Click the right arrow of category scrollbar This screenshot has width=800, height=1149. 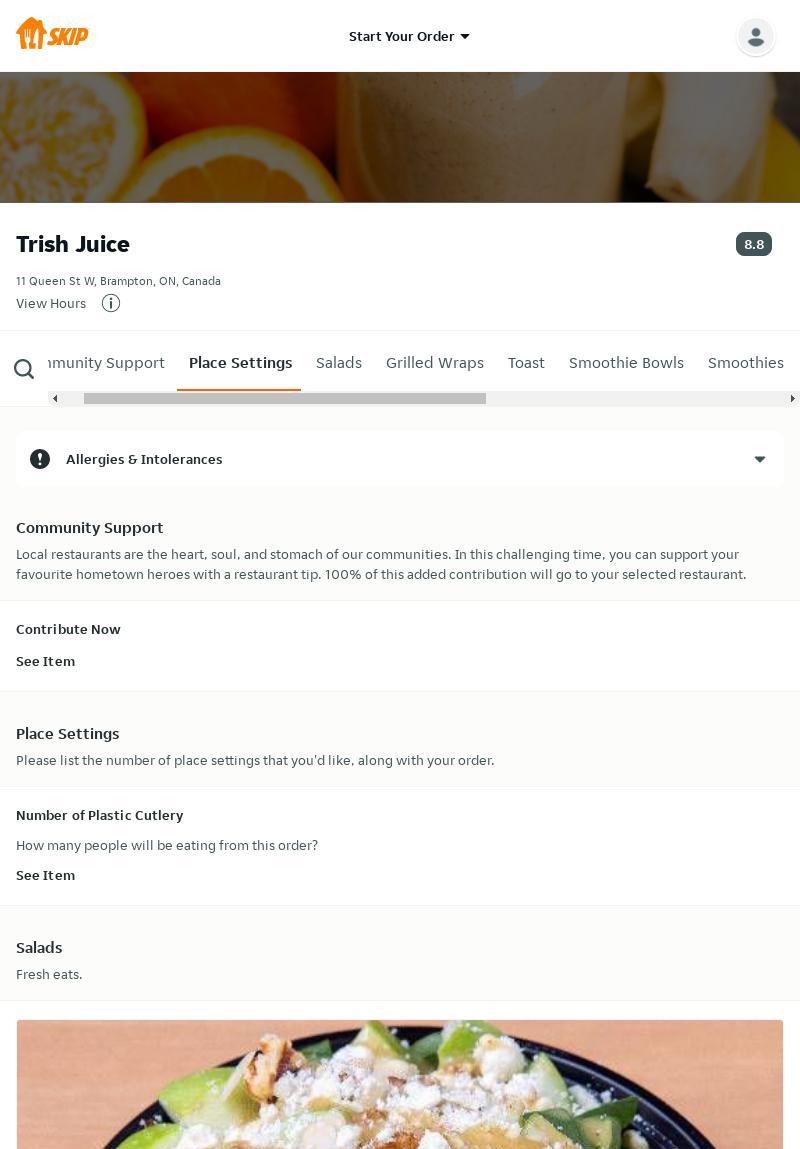792,398
